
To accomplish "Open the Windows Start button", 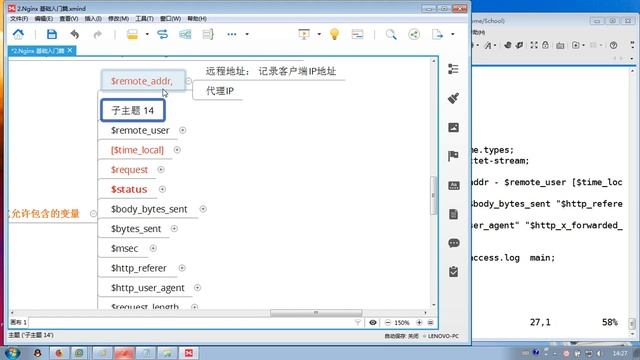I will [12, 353].
